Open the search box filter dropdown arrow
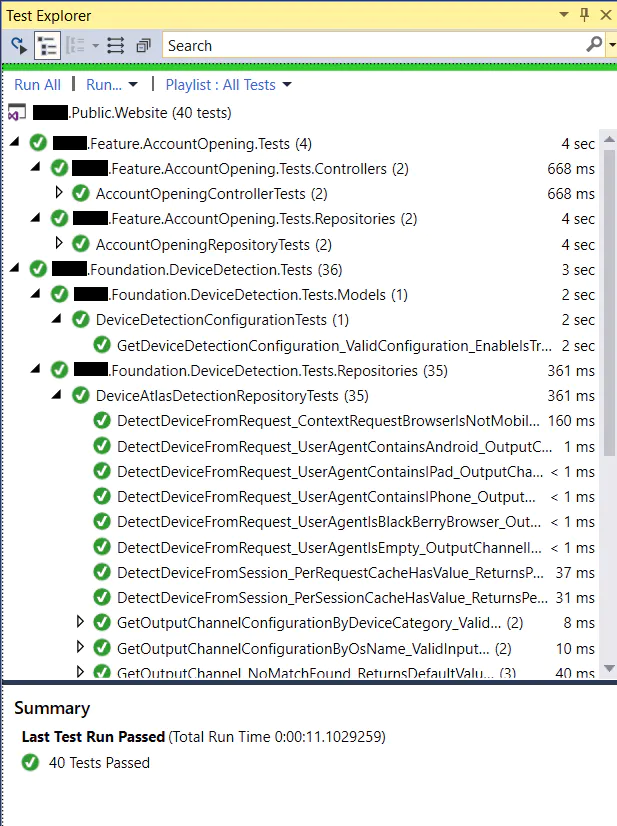Image resolution: width=617 pixels, height=826 pixels. coord(612,45)
